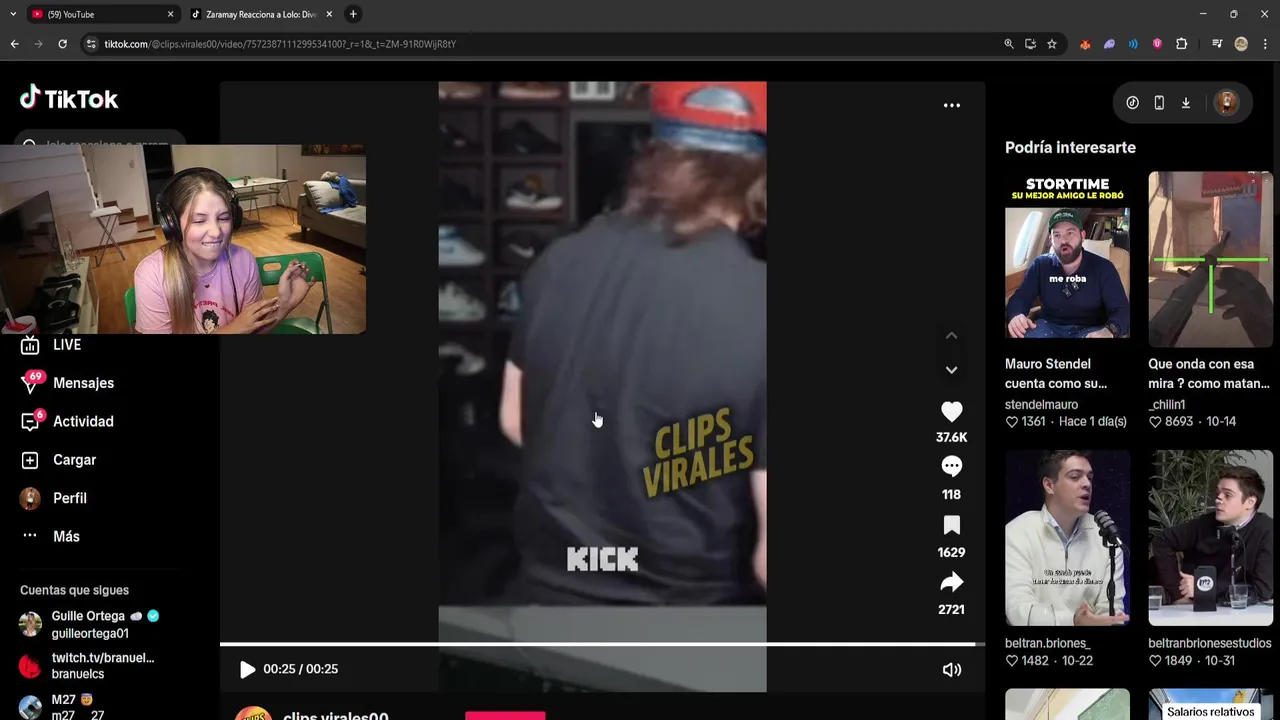Close the 'Zaramay Reacciona a Lolo' tab

(x=329, y=14)
